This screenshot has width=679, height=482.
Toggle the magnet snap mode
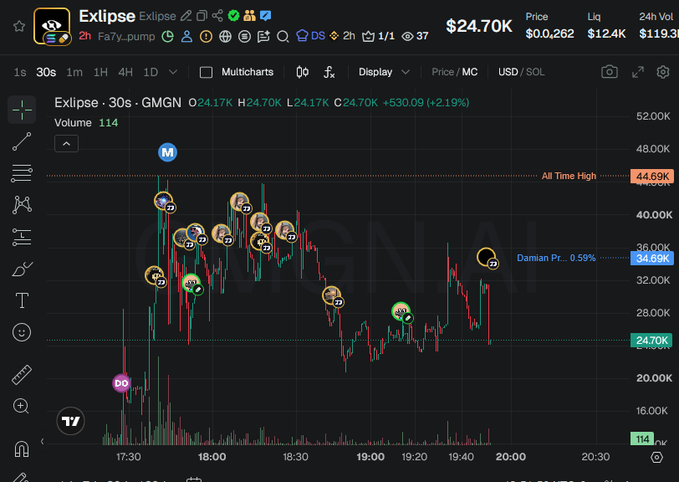(22, 449)
